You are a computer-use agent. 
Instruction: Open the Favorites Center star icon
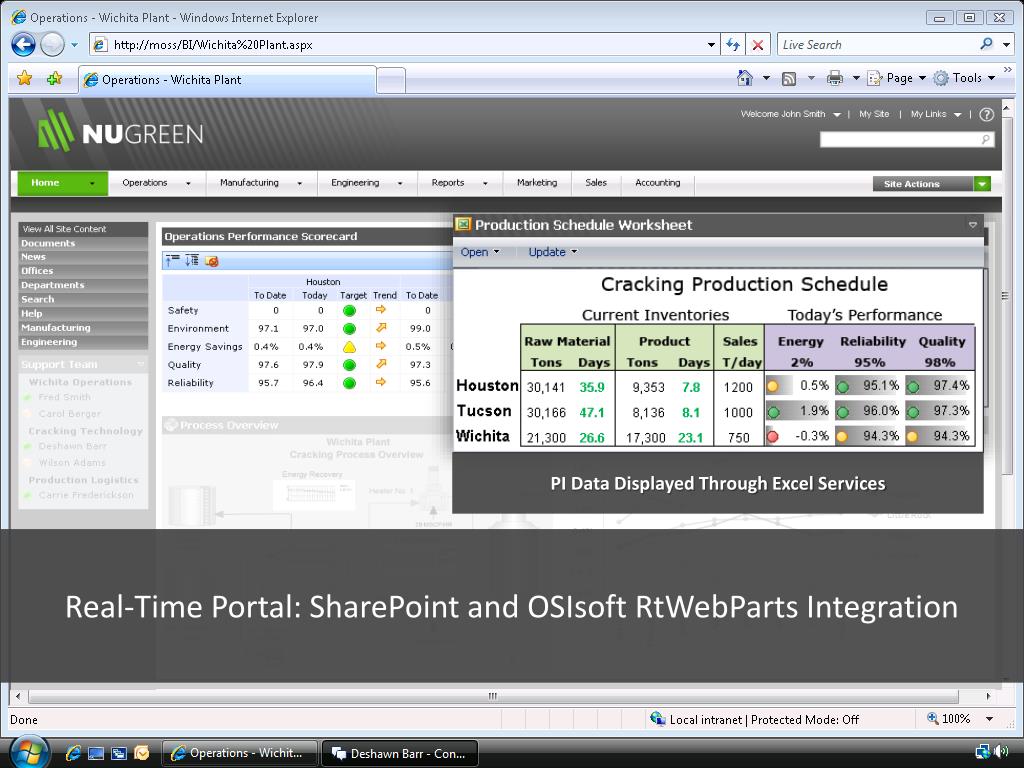[25, 78]
